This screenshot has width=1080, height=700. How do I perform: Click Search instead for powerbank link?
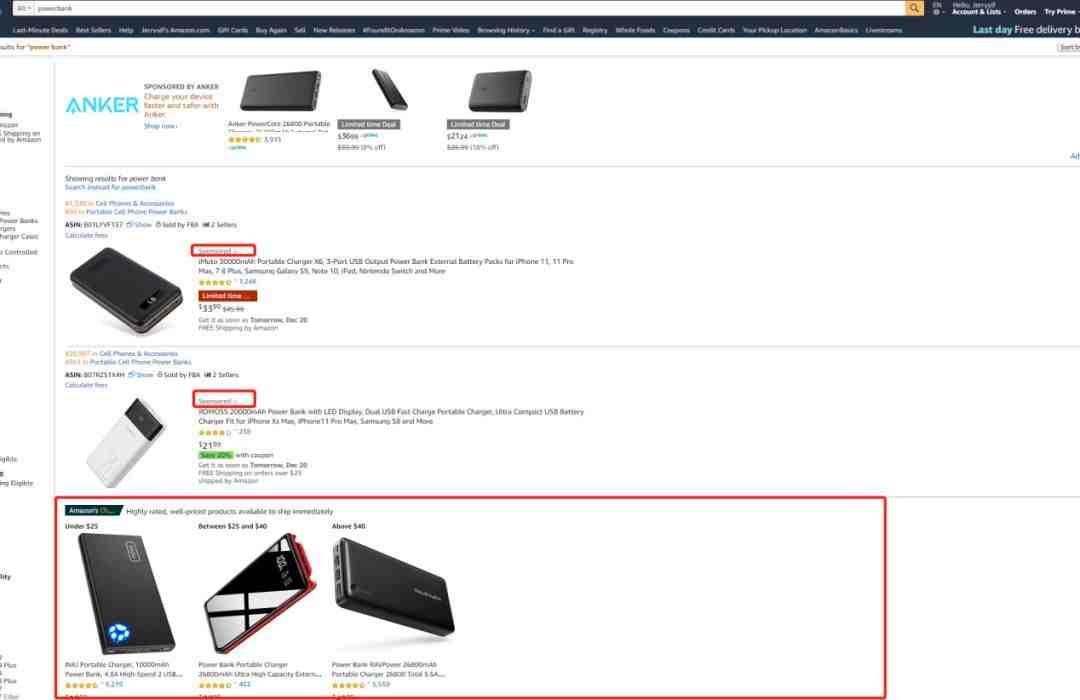point(110,187)
